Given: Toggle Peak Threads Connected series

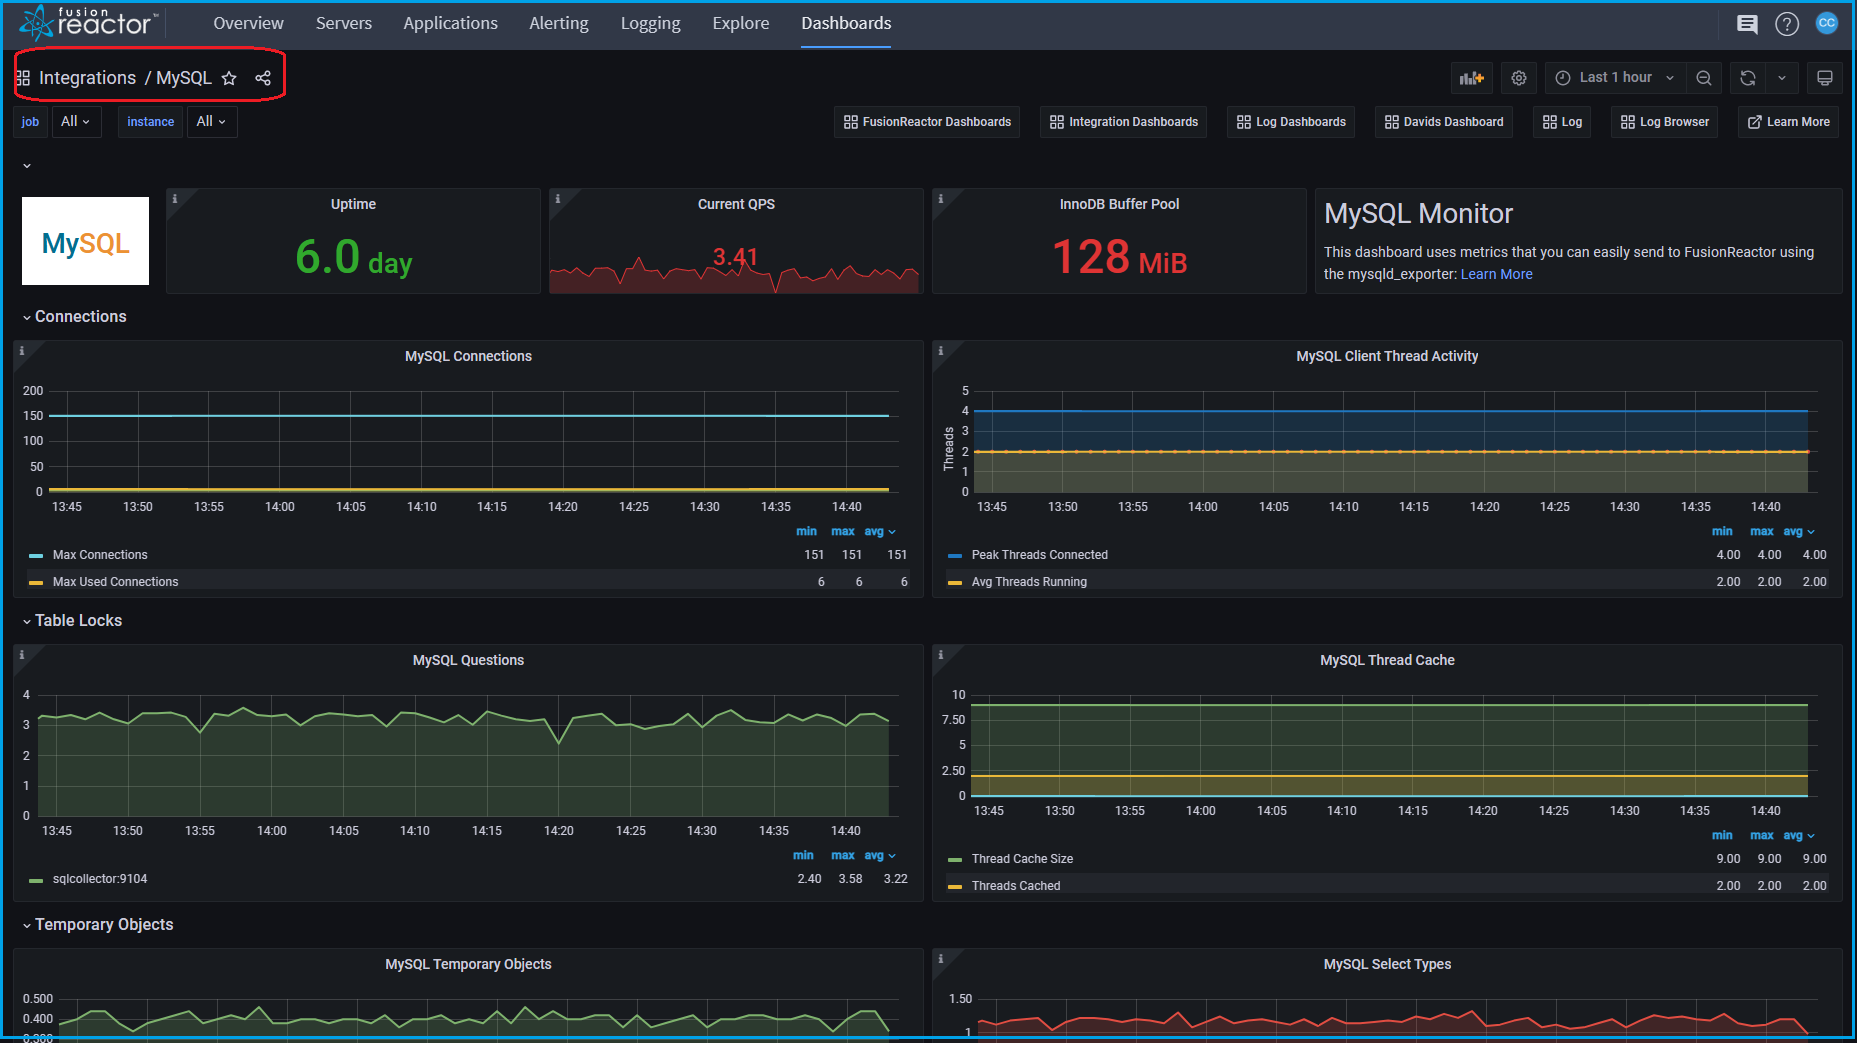Looking at the screenshot, I should (1039, 555).
